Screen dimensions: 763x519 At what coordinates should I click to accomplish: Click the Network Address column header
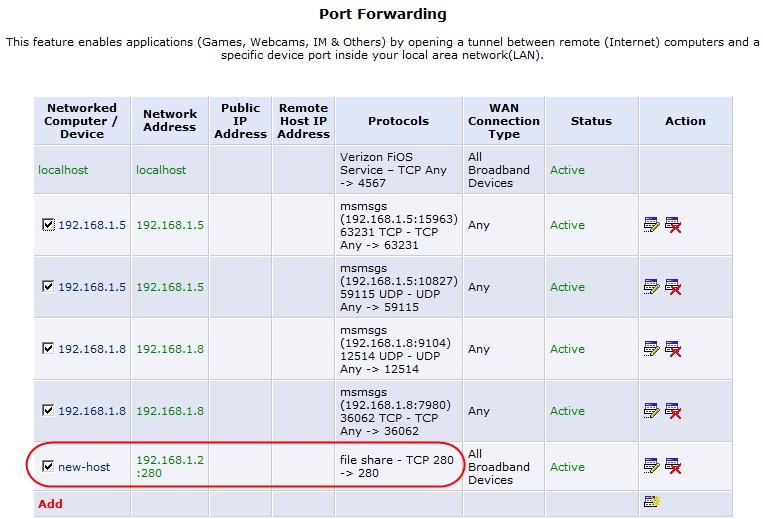170,121
